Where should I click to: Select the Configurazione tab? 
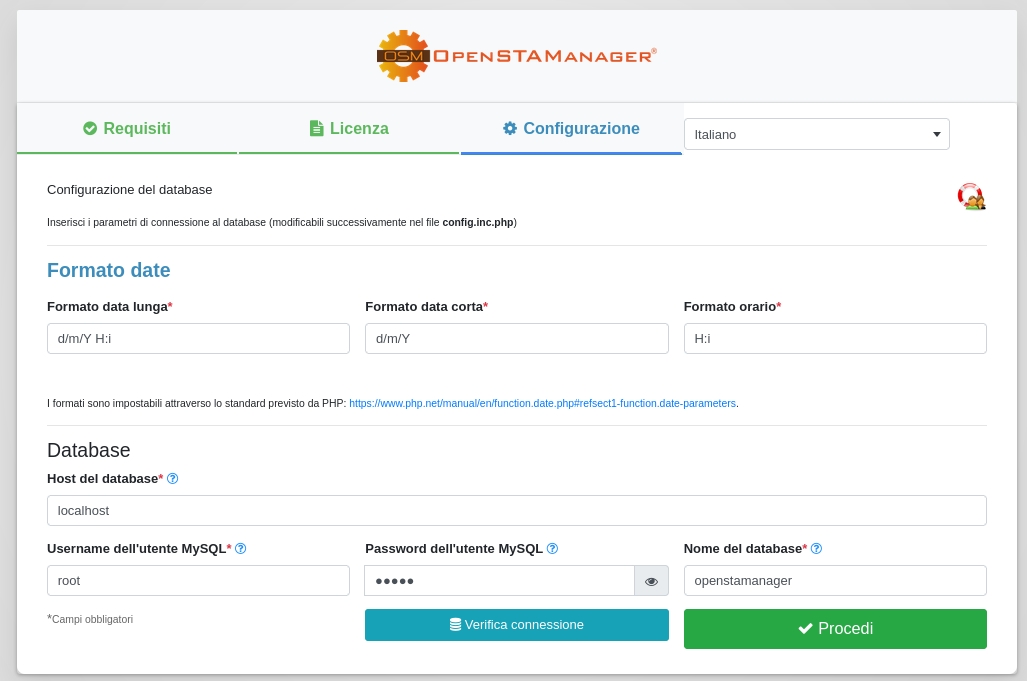coord(571,129)
